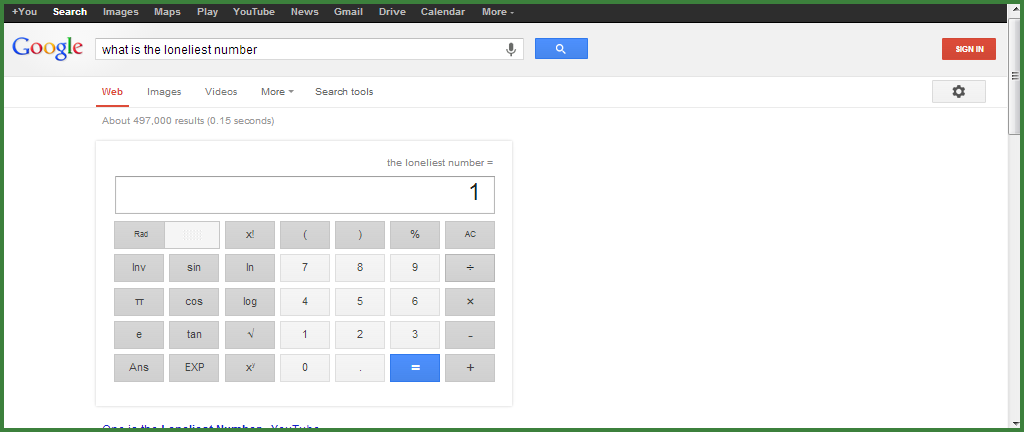The image size is (1024, 432).
Task: Open Gmail from the top bar
Action: (348, 12)
